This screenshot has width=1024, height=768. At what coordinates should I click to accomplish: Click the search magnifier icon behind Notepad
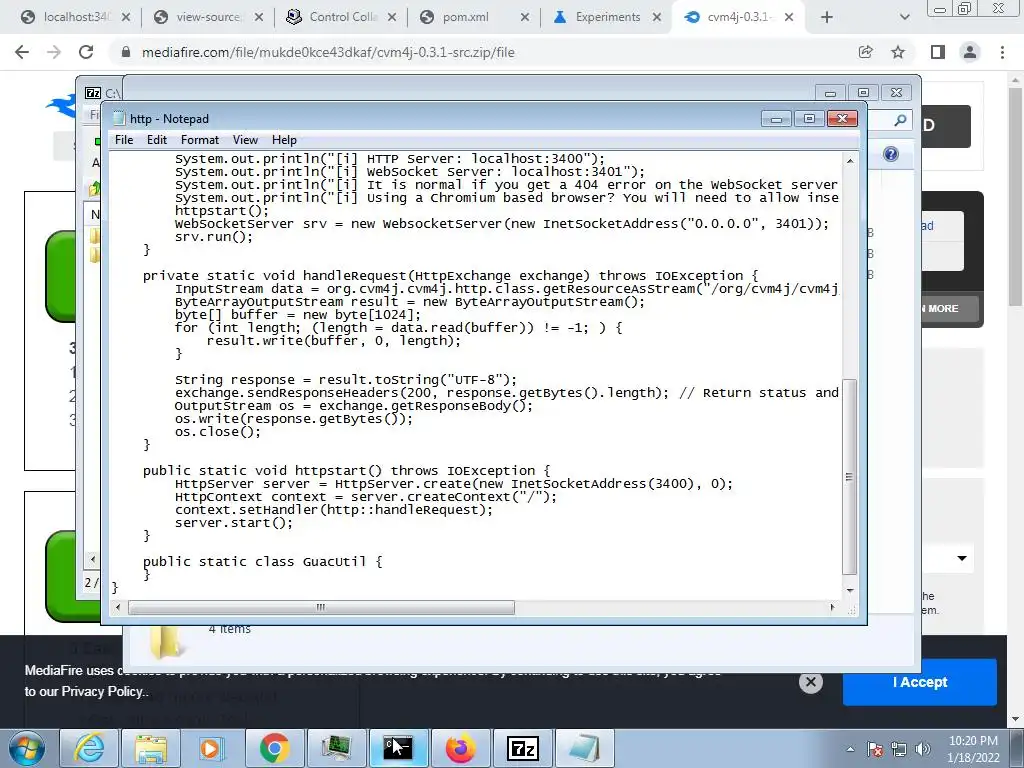[x=901, y=120]
